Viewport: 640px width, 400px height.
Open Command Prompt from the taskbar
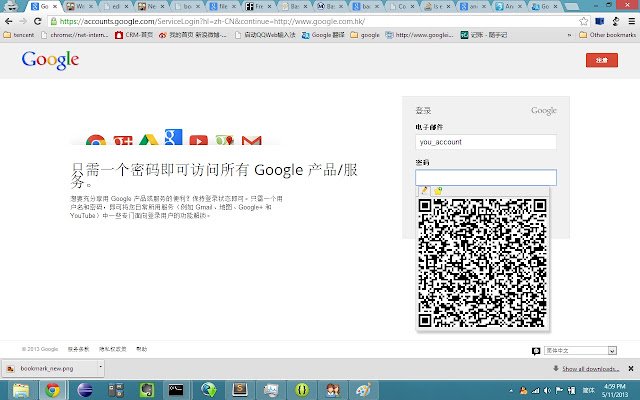pyautogui.click(x=176, y=390)
